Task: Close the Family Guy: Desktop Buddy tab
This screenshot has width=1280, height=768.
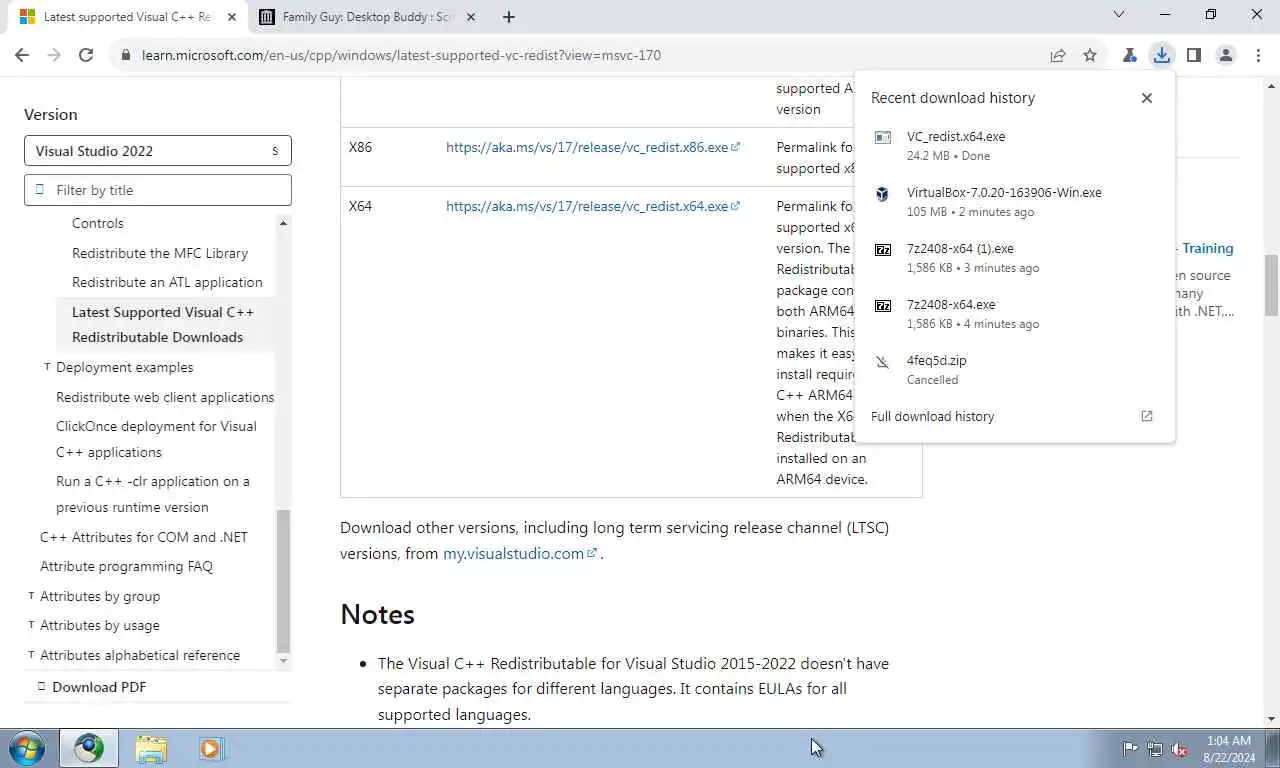Action: pos(471,17)
